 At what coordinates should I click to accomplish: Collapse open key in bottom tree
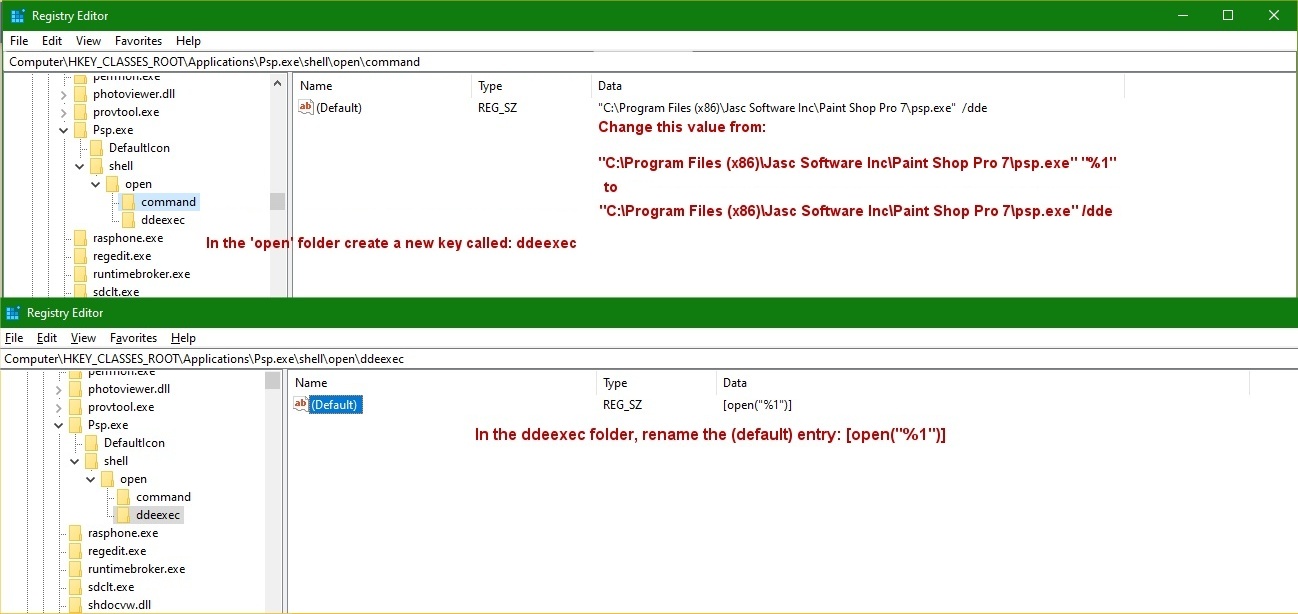tap(91, 479)
